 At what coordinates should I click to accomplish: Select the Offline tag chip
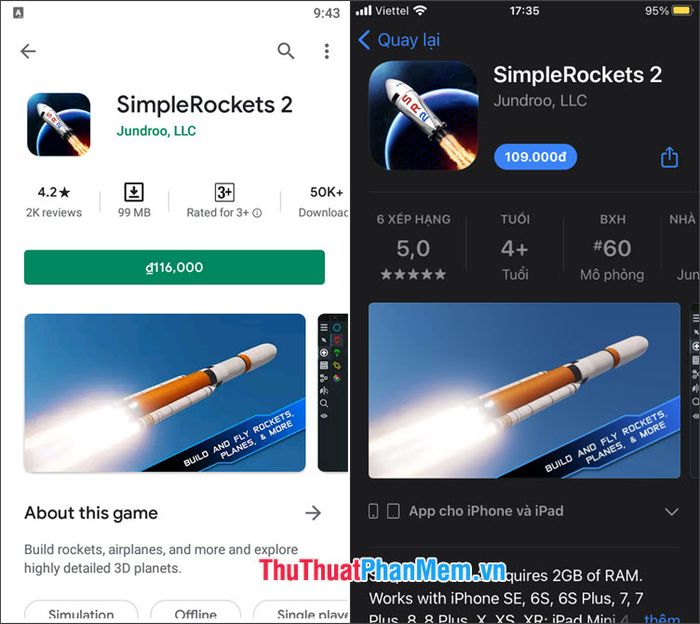point(196,613)
